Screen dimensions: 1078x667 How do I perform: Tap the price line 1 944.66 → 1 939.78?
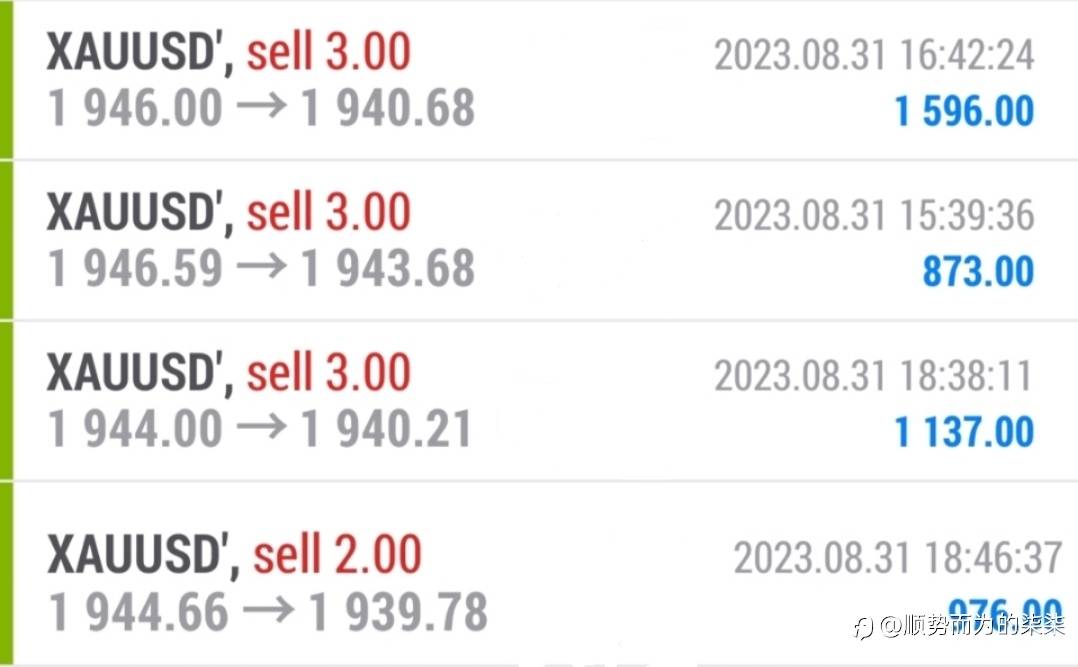[x=268, y=612]
